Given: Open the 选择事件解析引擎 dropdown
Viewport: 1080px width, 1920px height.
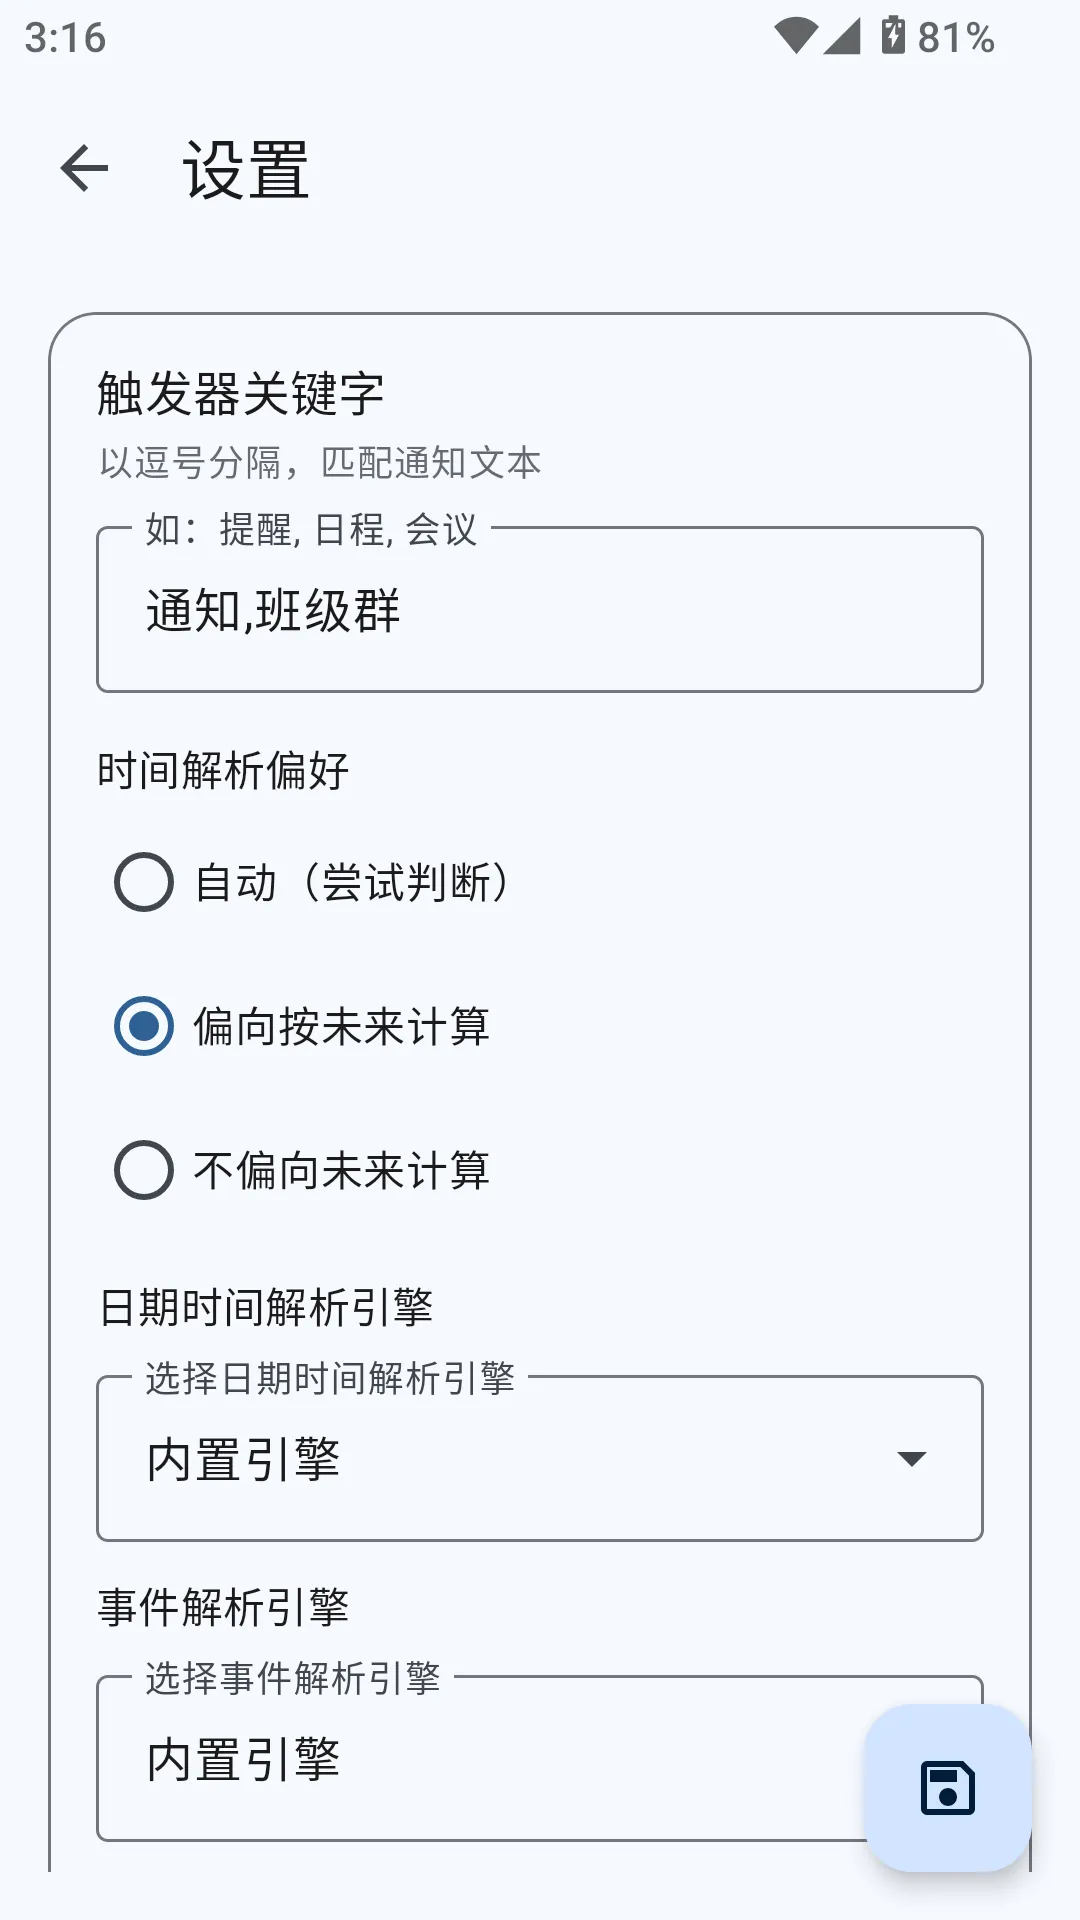Looking at the screenshot, I should [480, 1759].
